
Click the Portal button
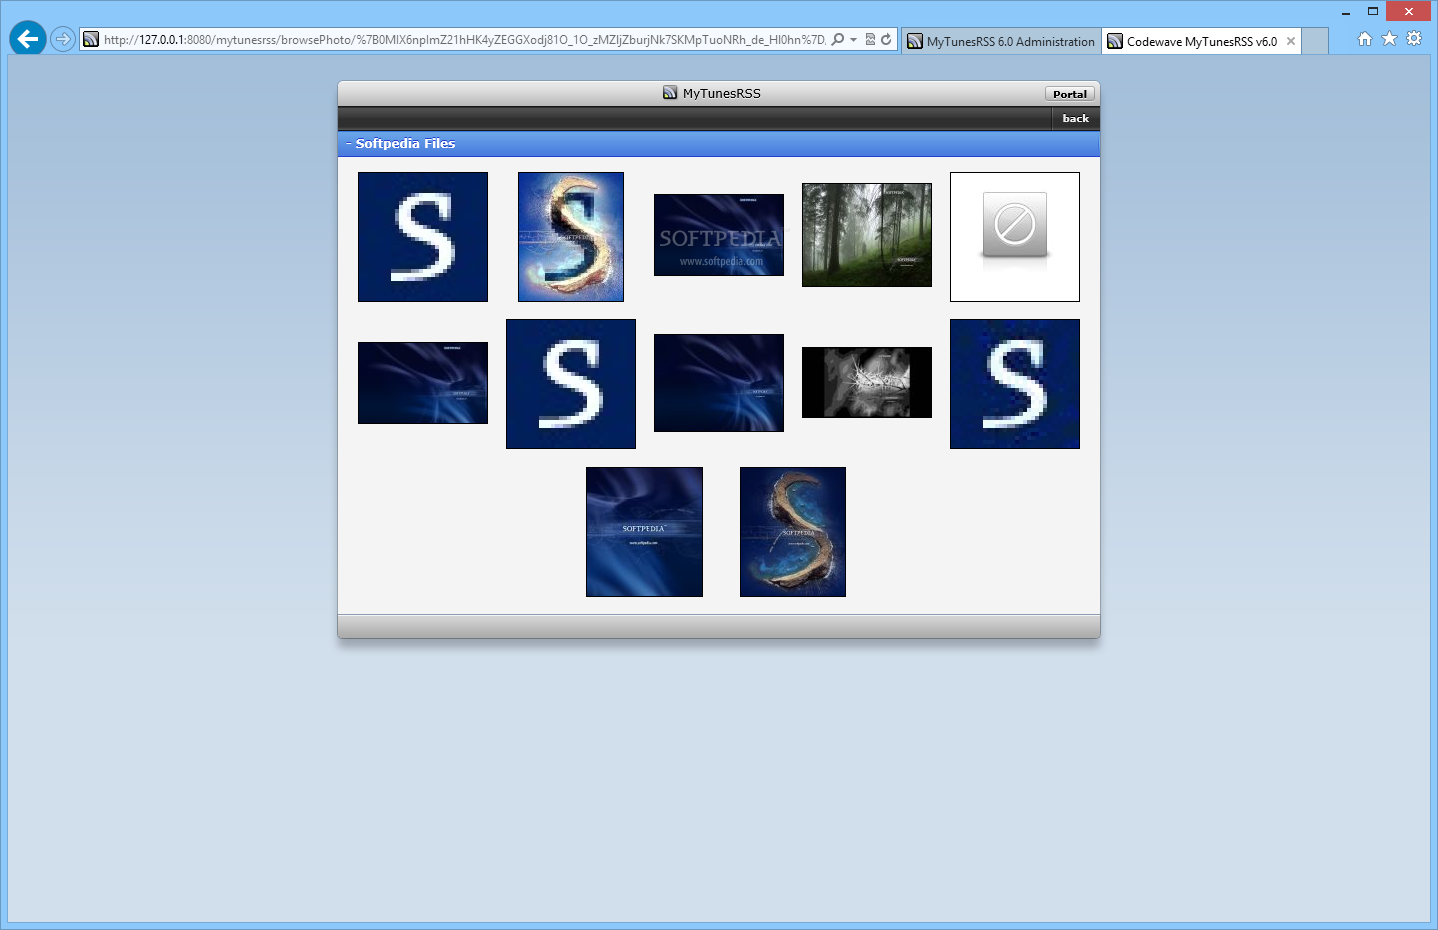[x=1070, y=94]
